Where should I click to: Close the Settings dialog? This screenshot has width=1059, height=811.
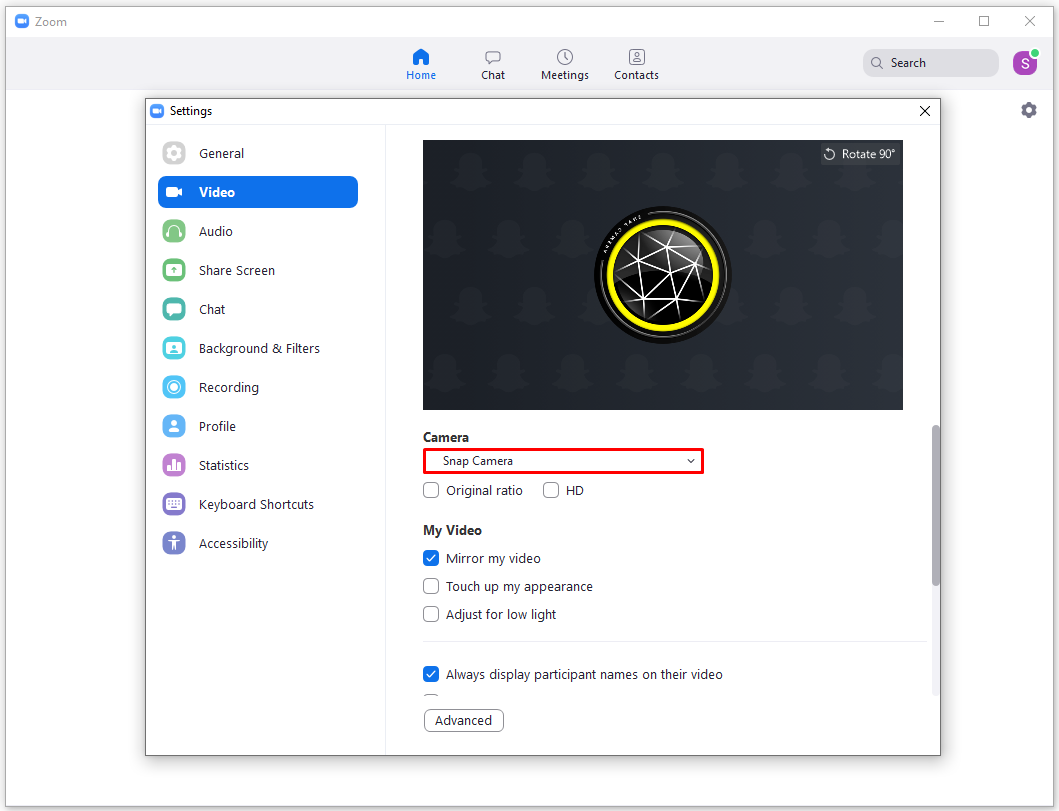(925, 111)
